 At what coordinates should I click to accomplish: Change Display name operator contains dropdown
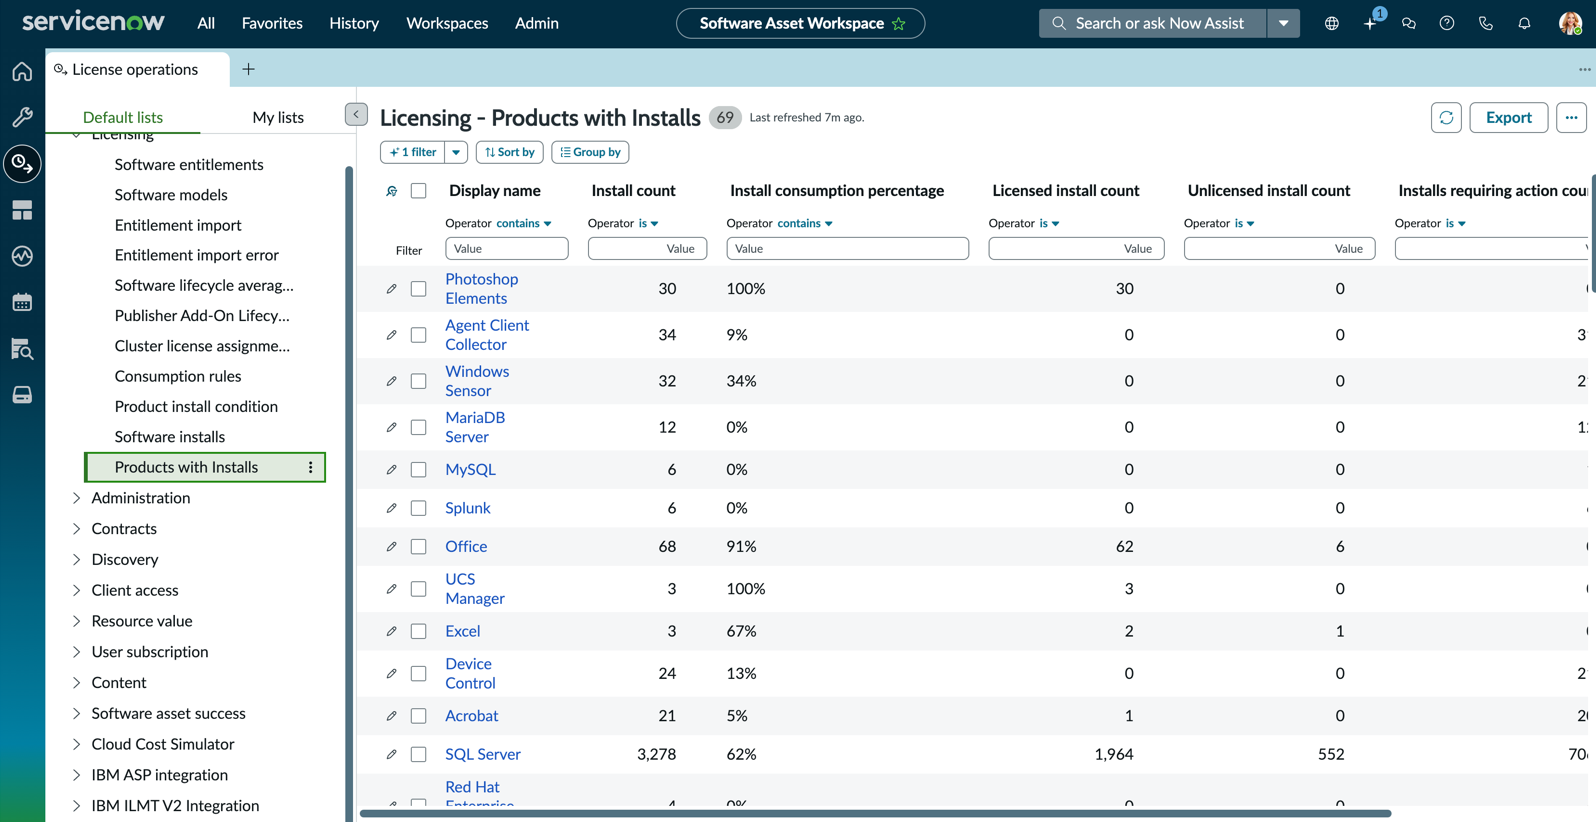[524, 223]
